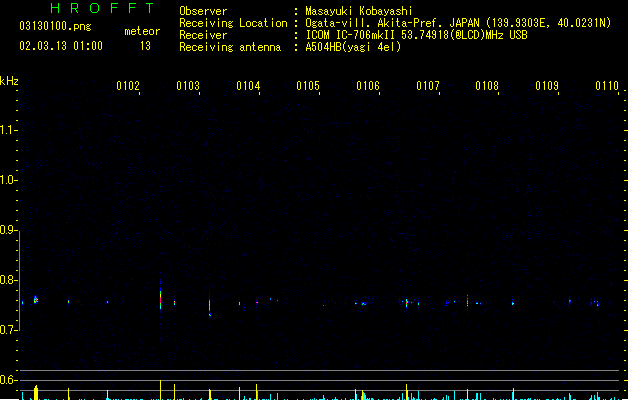This screenshot has height=400, width=629.
Task: Click time marker 0106
Action: [x=368, y=86]
